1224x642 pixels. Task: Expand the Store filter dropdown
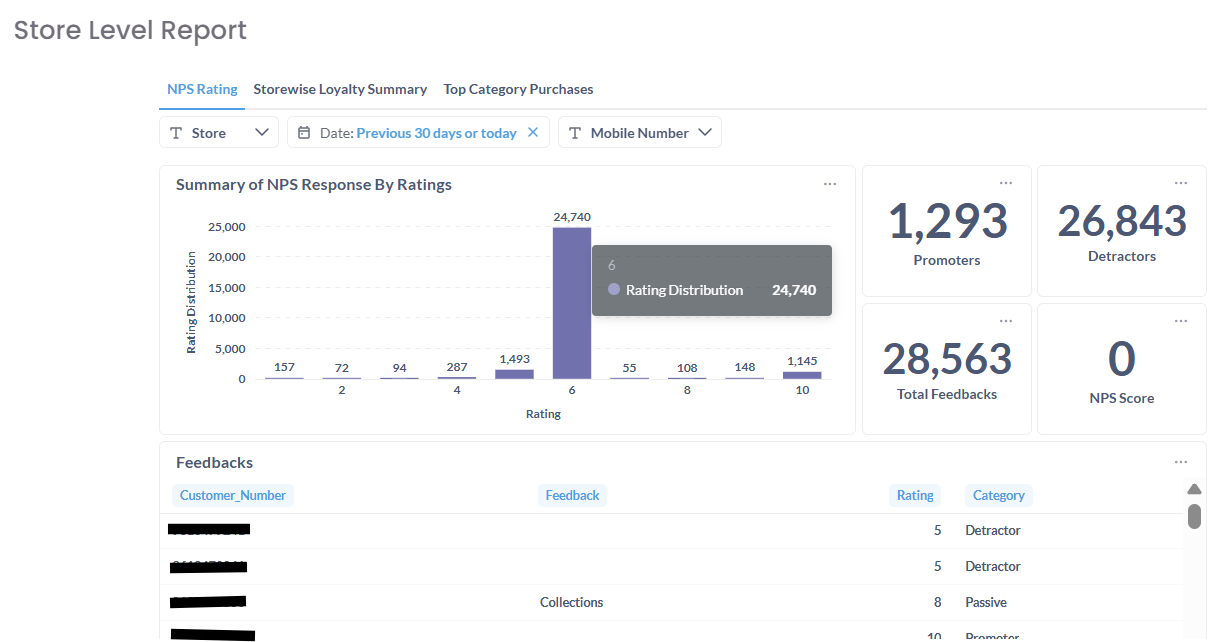(x=263, y=132)
